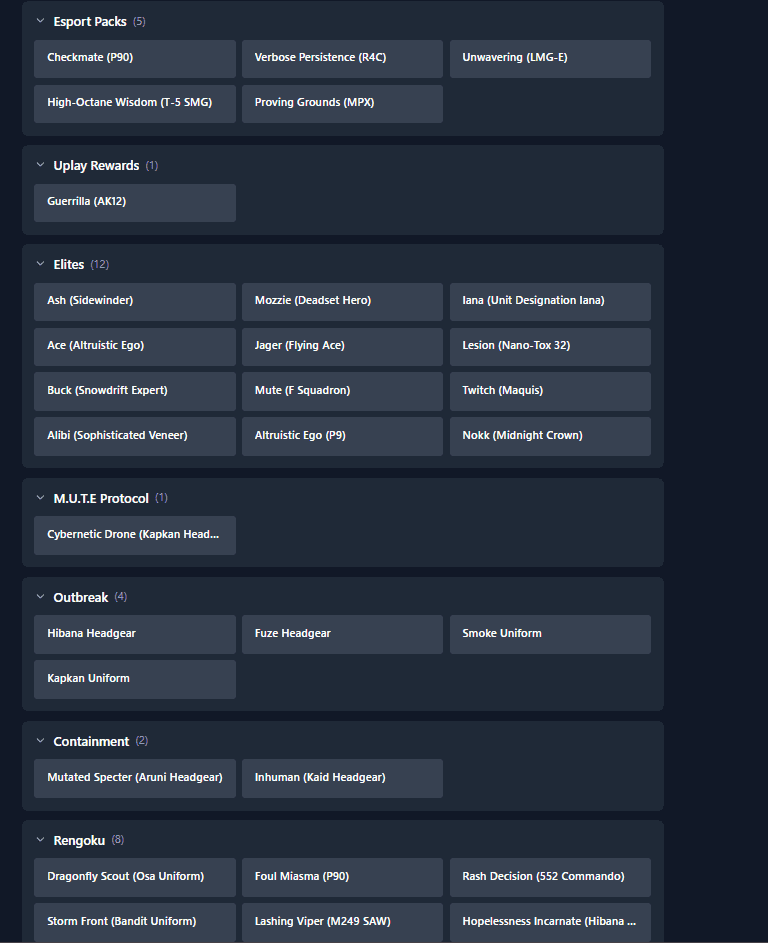
Task: Pick the Guerrilla (AK12) reward
Action: pos(135,202)
